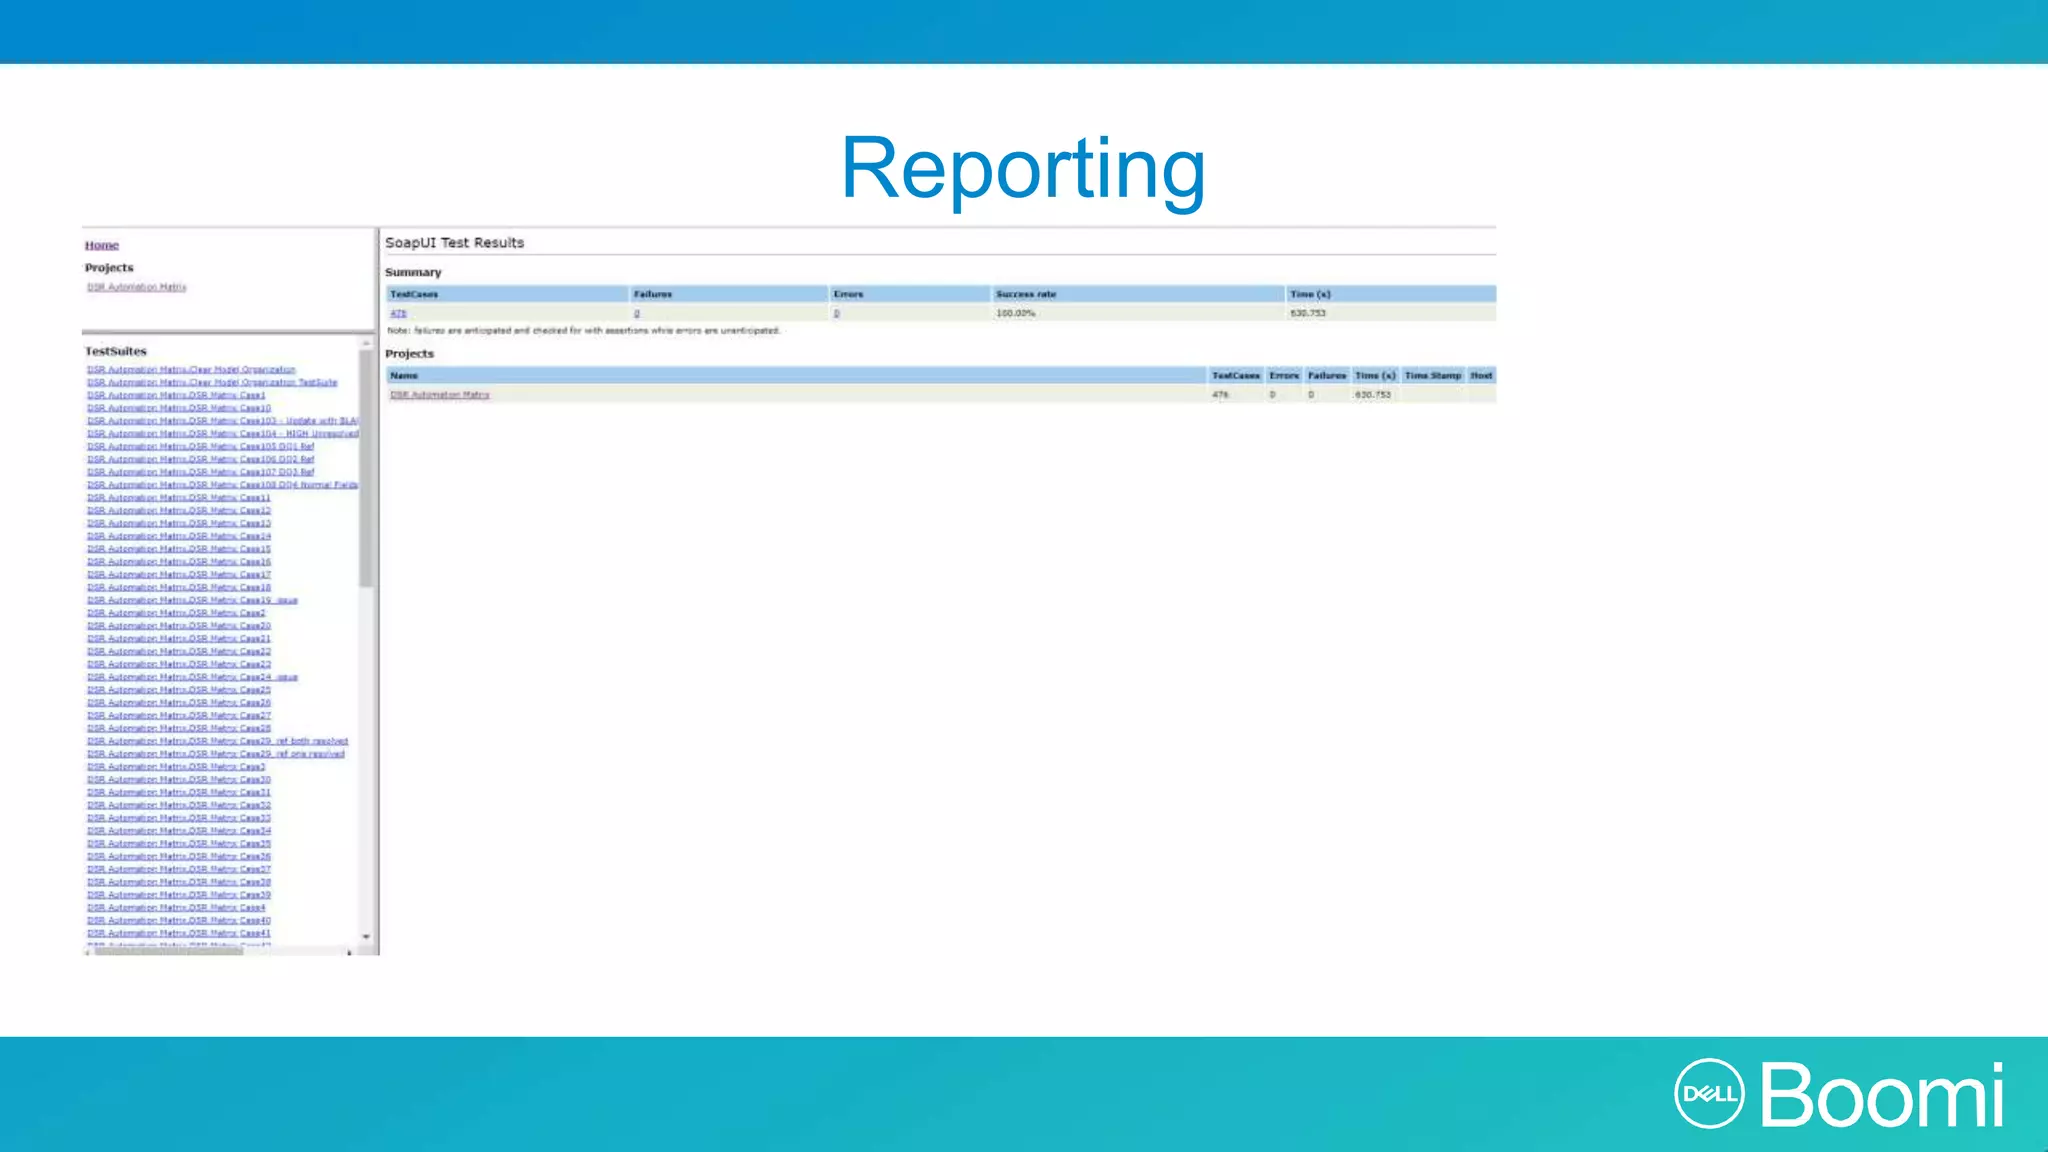The width and height of the screenshot is (2048, 1152).
Task: Open DSR Automation Matrix in Projects table
Action: (x=439, y=395)
